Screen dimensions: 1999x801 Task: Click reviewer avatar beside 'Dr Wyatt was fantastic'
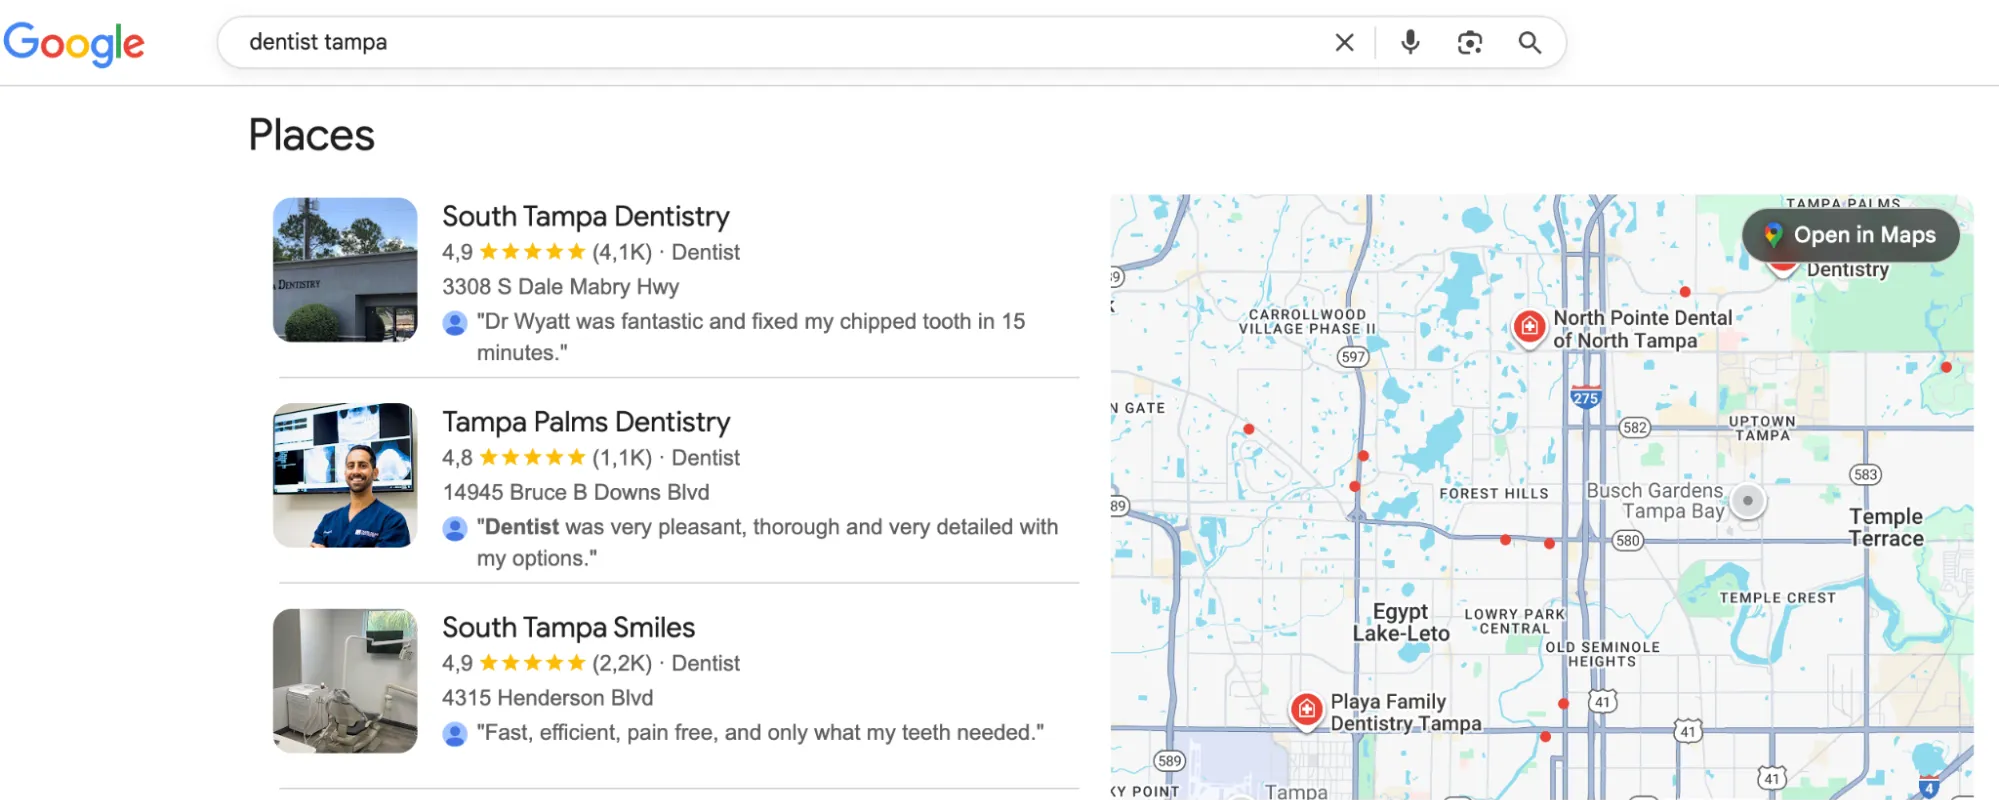(454, 322)
